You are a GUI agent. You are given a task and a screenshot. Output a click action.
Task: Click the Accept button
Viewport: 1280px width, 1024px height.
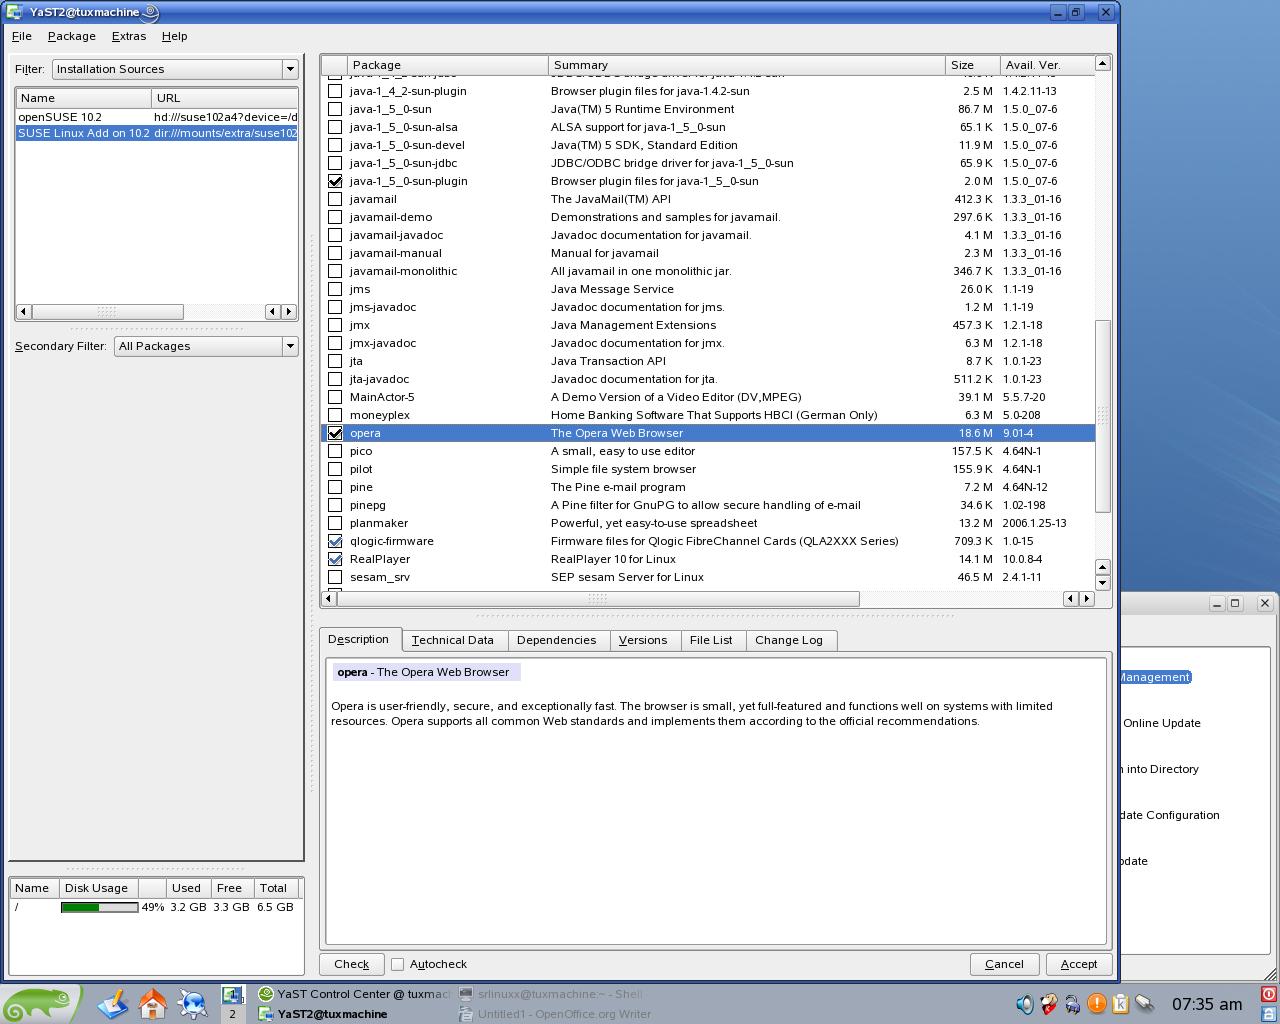click(x=1079, y=964)
